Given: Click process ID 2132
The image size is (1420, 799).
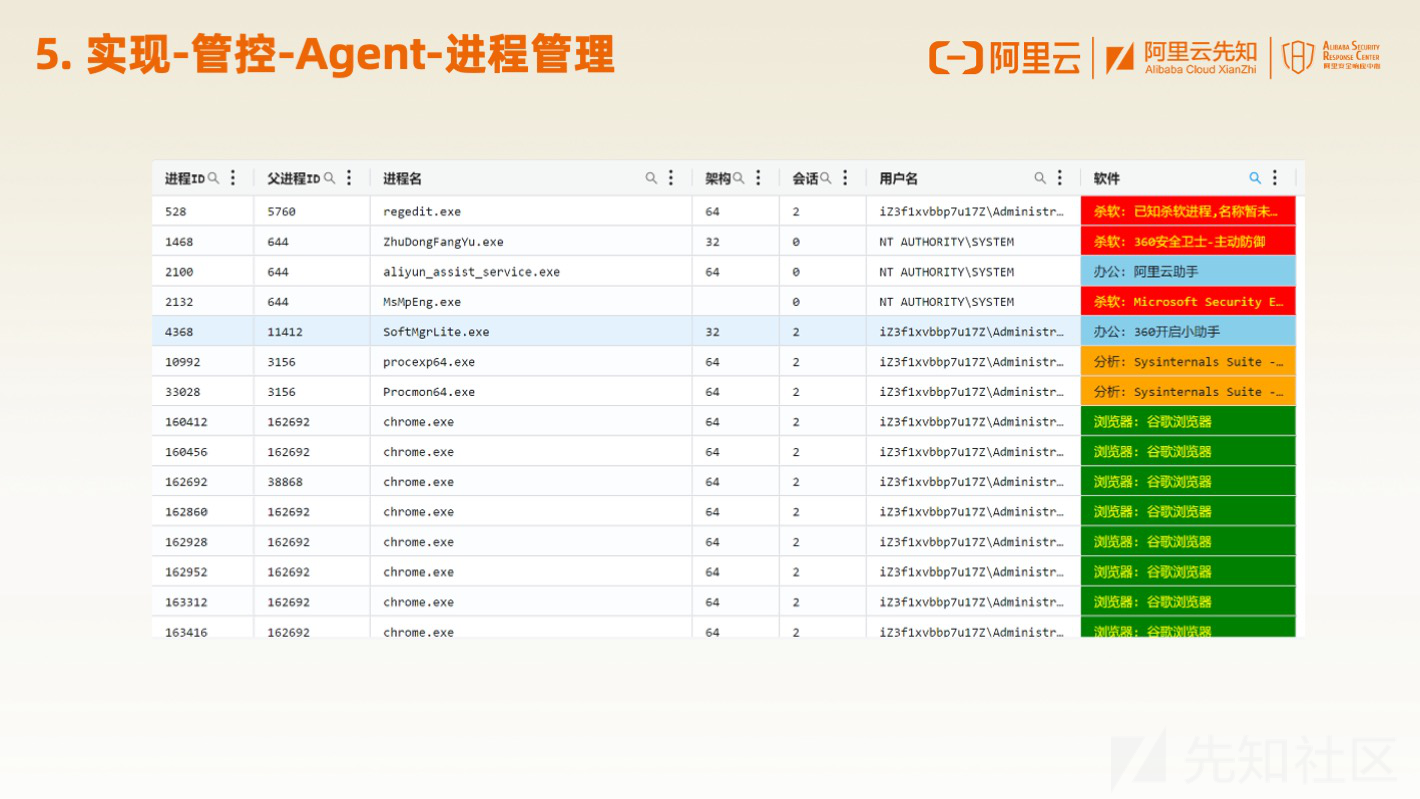Looking at the screenshot, I should (179, 302).
